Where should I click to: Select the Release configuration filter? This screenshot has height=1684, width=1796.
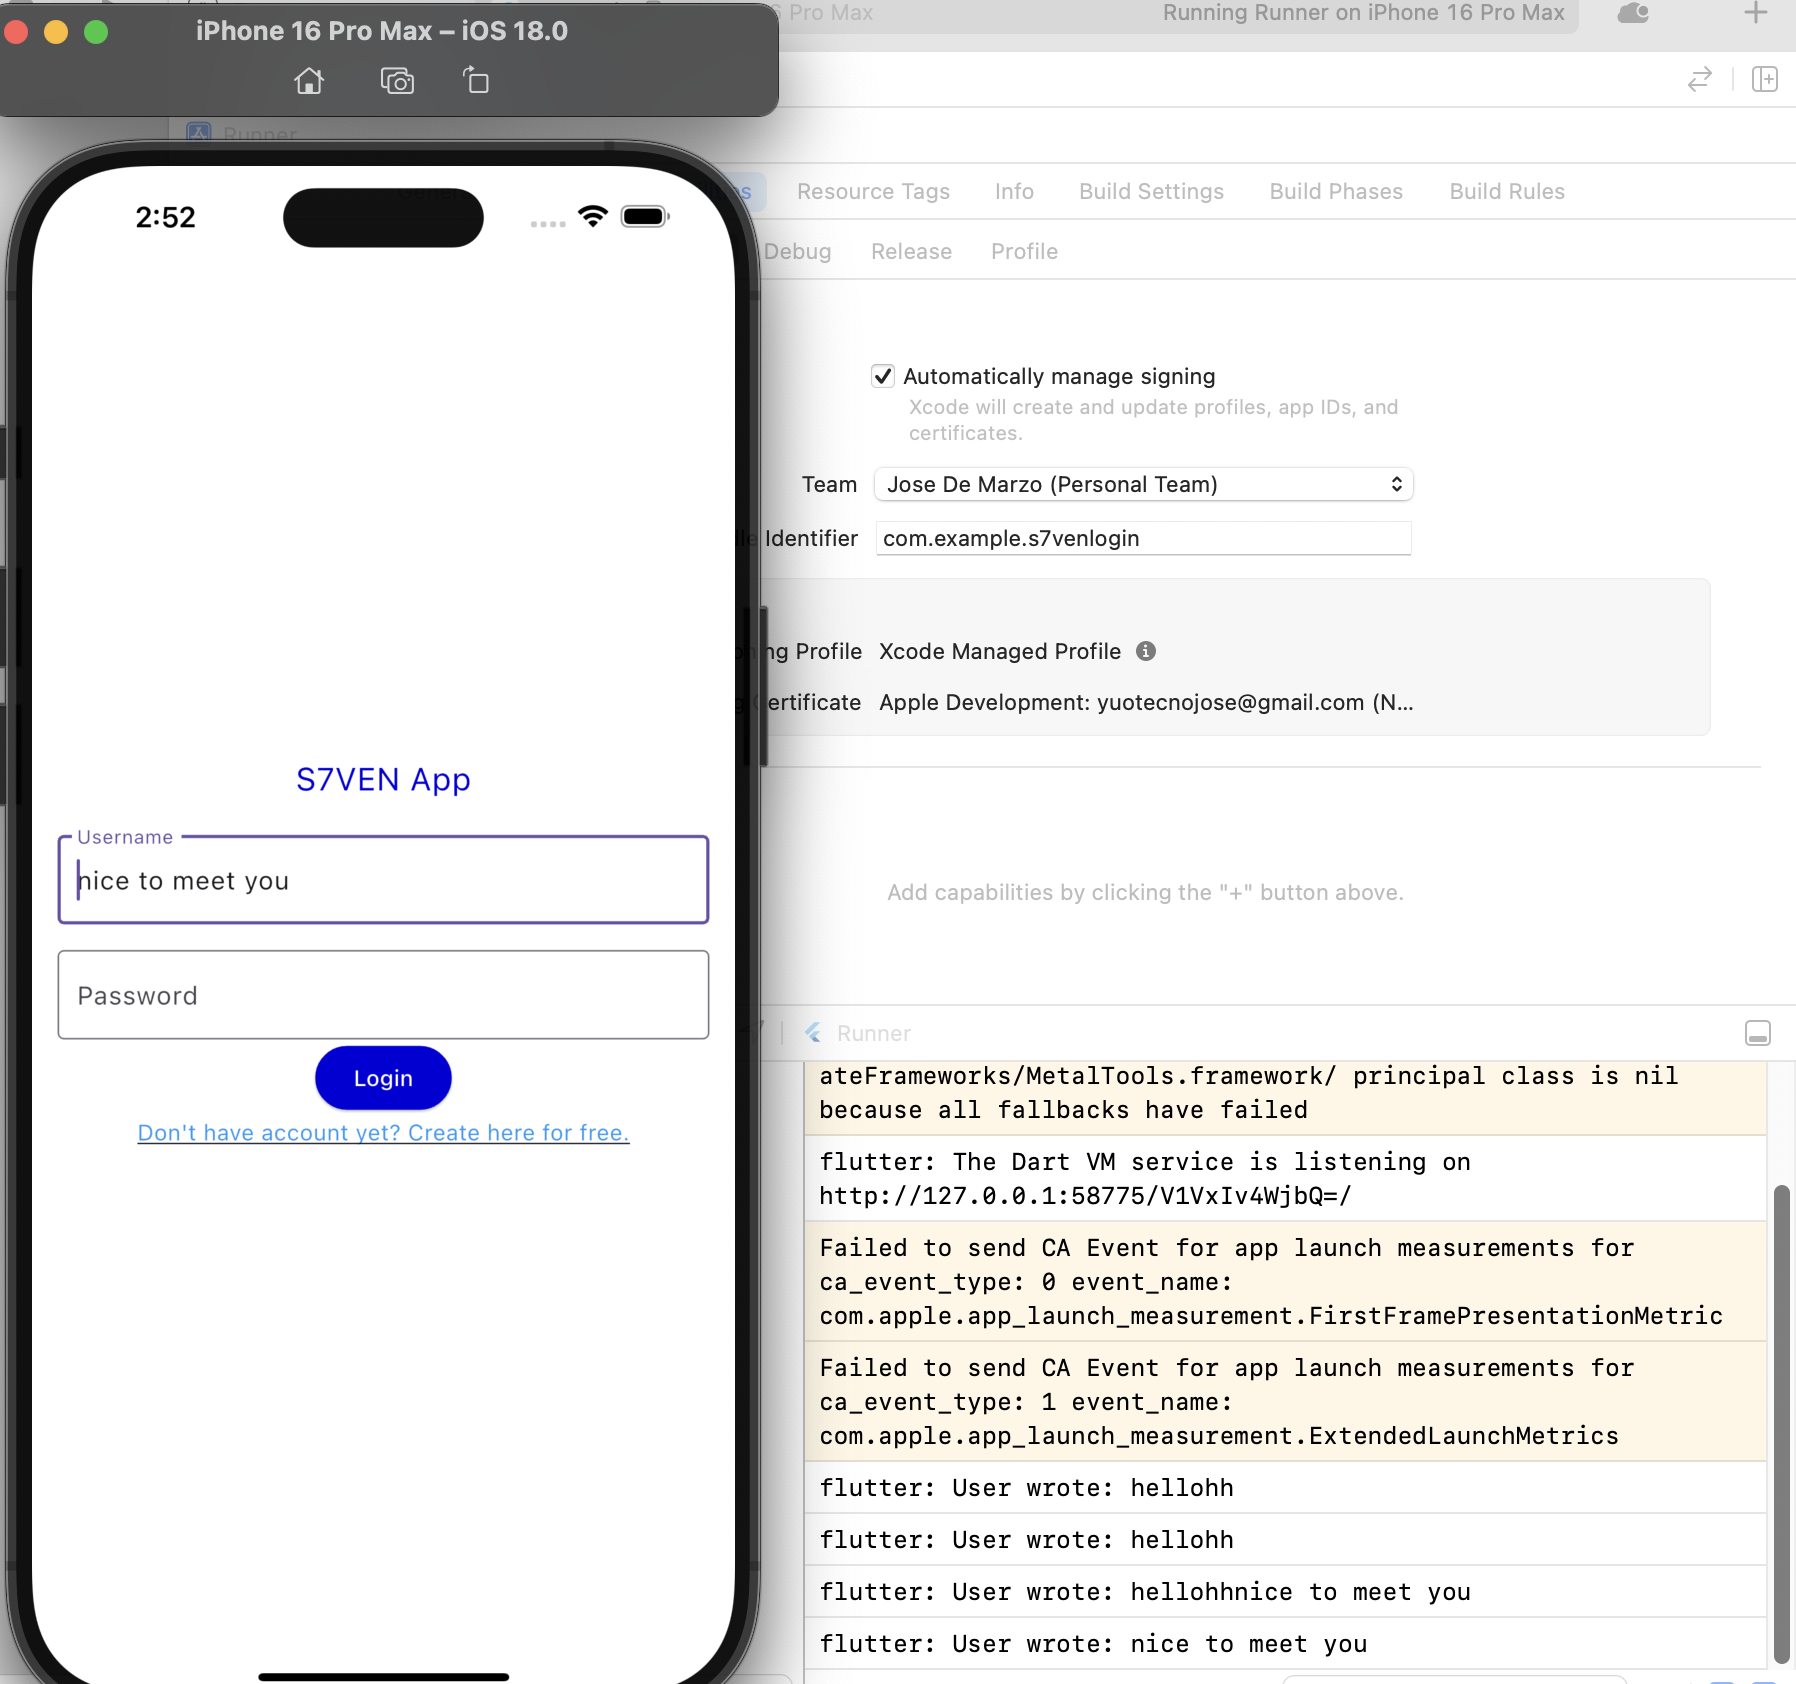(x=911, y=251)
